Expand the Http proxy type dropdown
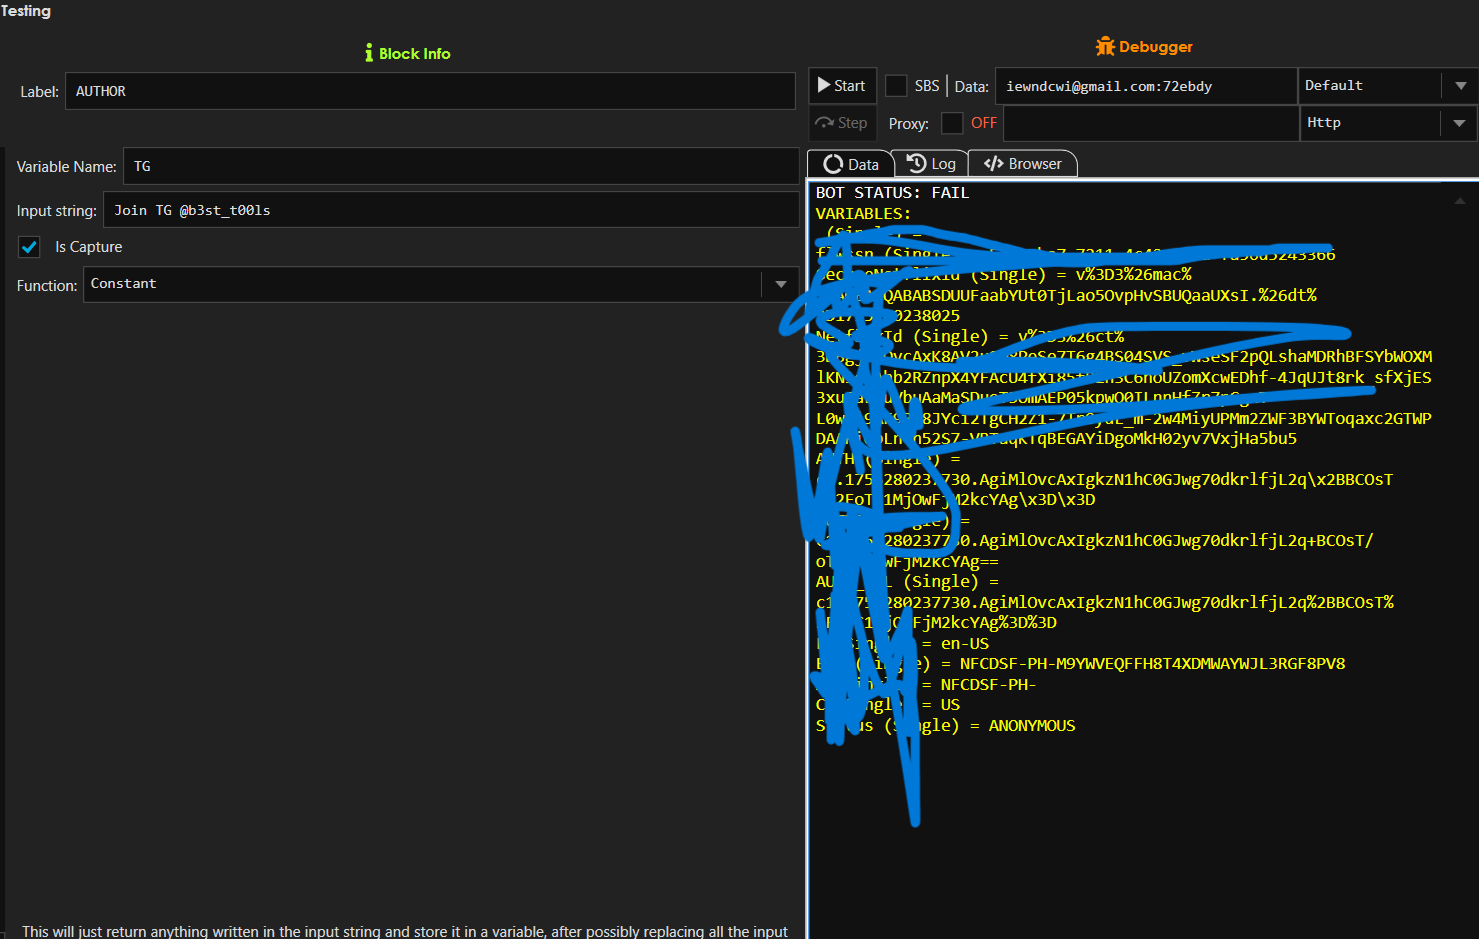Viewport: 1479px width, 939px height. coord(1459,123)
